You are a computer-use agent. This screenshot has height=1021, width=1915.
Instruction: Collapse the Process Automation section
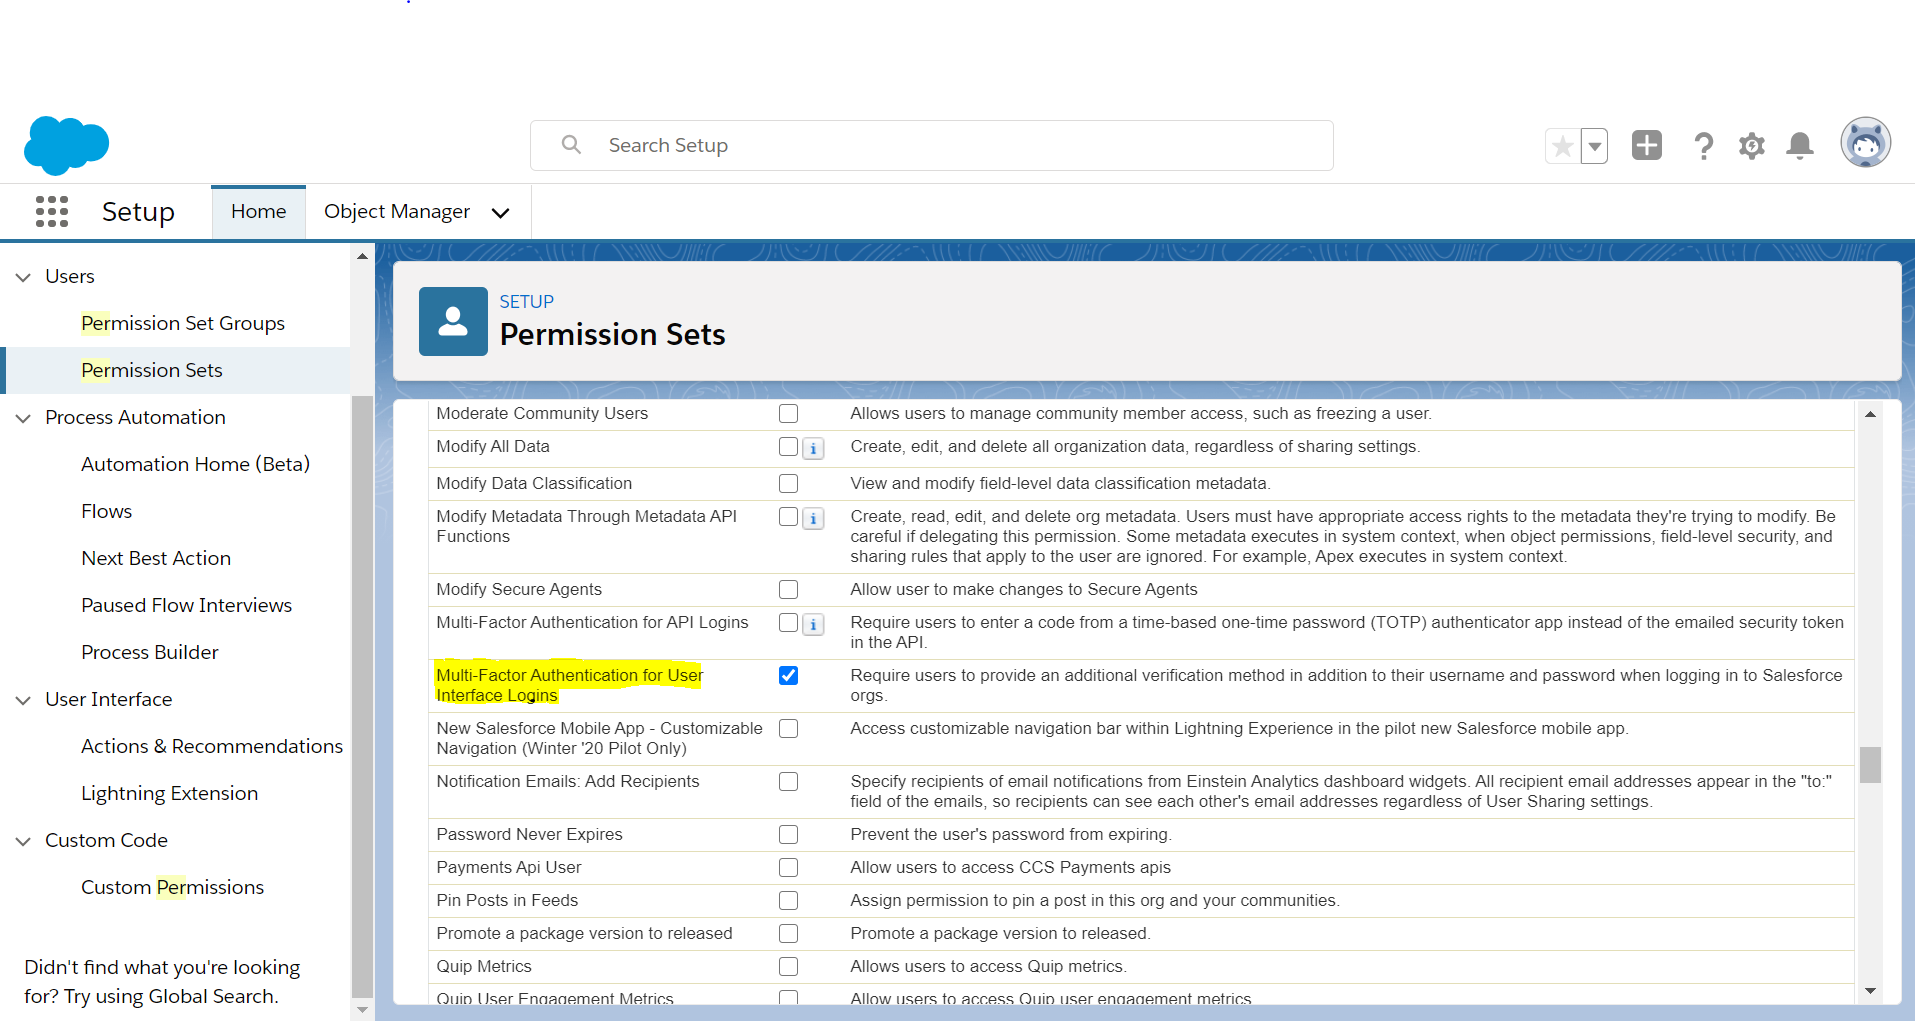click(23, 417)
